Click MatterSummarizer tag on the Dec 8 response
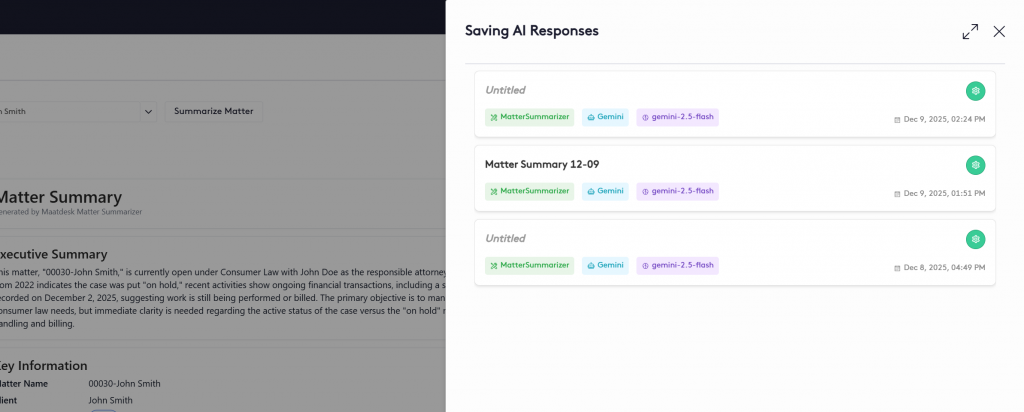Image resolution: width=1024 pixels, height=412 pixels. (529, 265)
